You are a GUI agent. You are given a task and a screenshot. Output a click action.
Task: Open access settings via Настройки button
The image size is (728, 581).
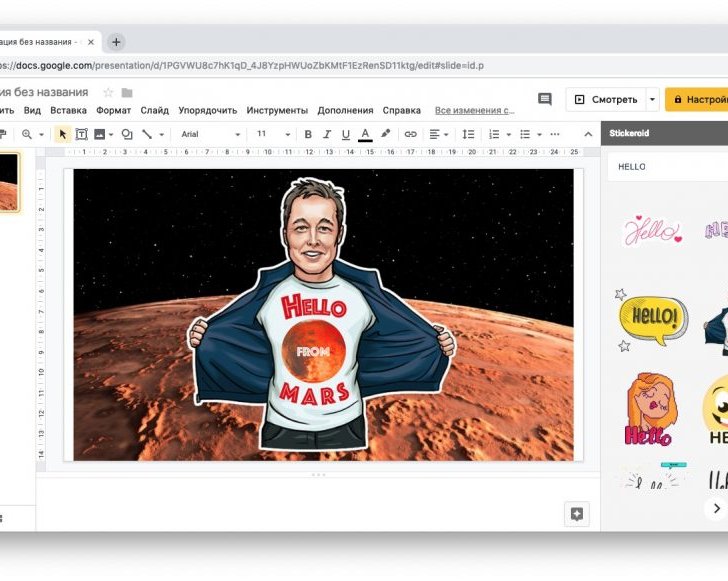[696, 99]
